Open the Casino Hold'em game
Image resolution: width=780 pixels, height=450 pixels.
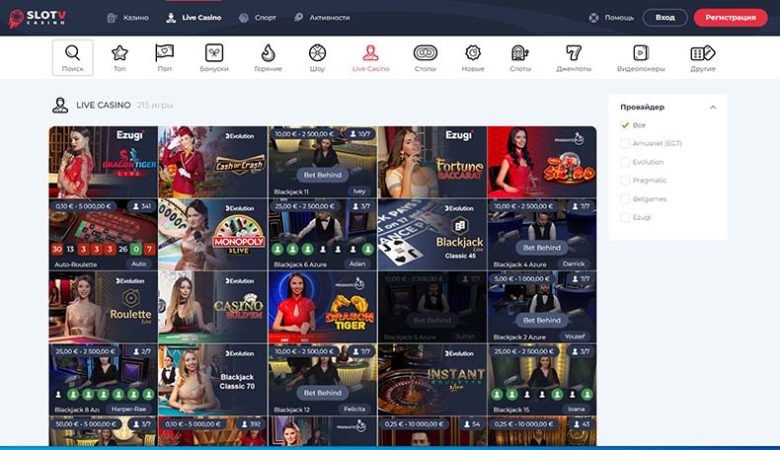pyautogui.click(x=213, y=307)
